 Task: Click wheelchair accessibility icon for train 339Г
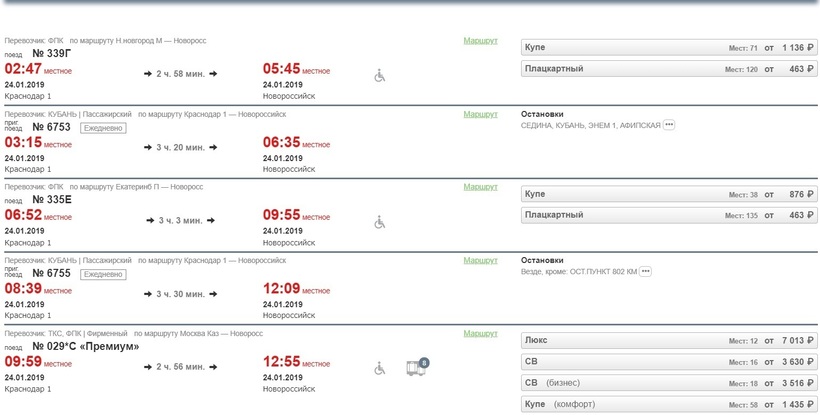click(x=380, y=76)
